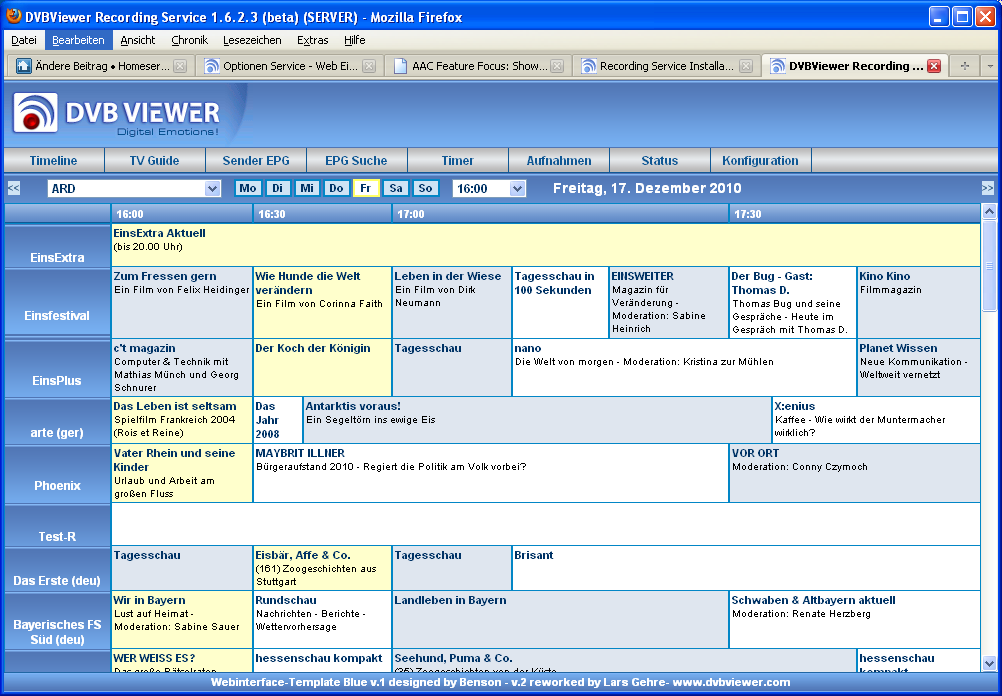Click the DVB Viewer logo
Viewport: 1002px width, 696px height.
pos(116,115)
